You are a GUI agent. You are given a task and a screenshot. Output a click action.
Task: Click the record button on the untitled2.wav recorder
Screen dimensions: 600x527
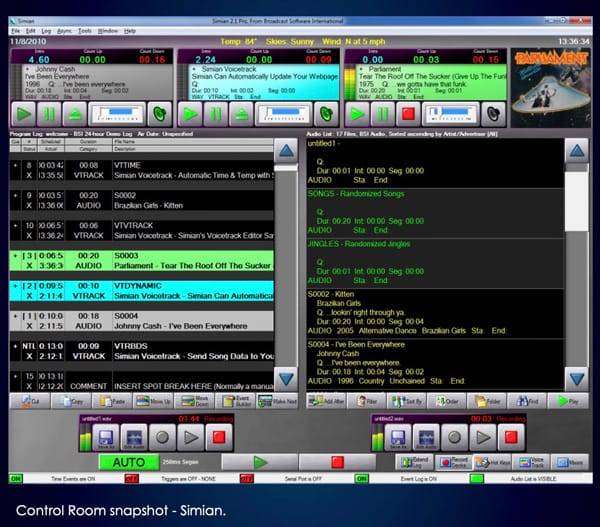pyautogui.click(x=455, y=437)
